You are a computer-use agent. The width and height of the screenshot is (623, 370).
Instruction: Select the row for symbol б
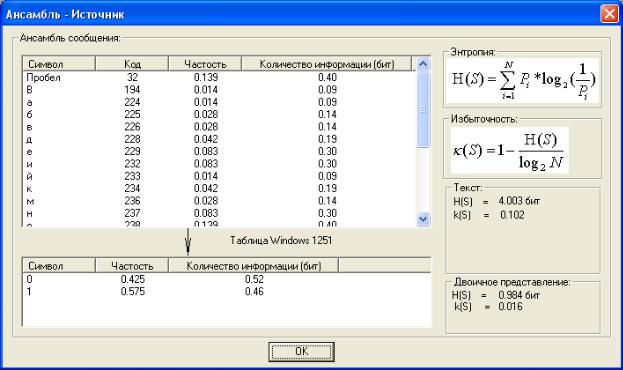219,114
